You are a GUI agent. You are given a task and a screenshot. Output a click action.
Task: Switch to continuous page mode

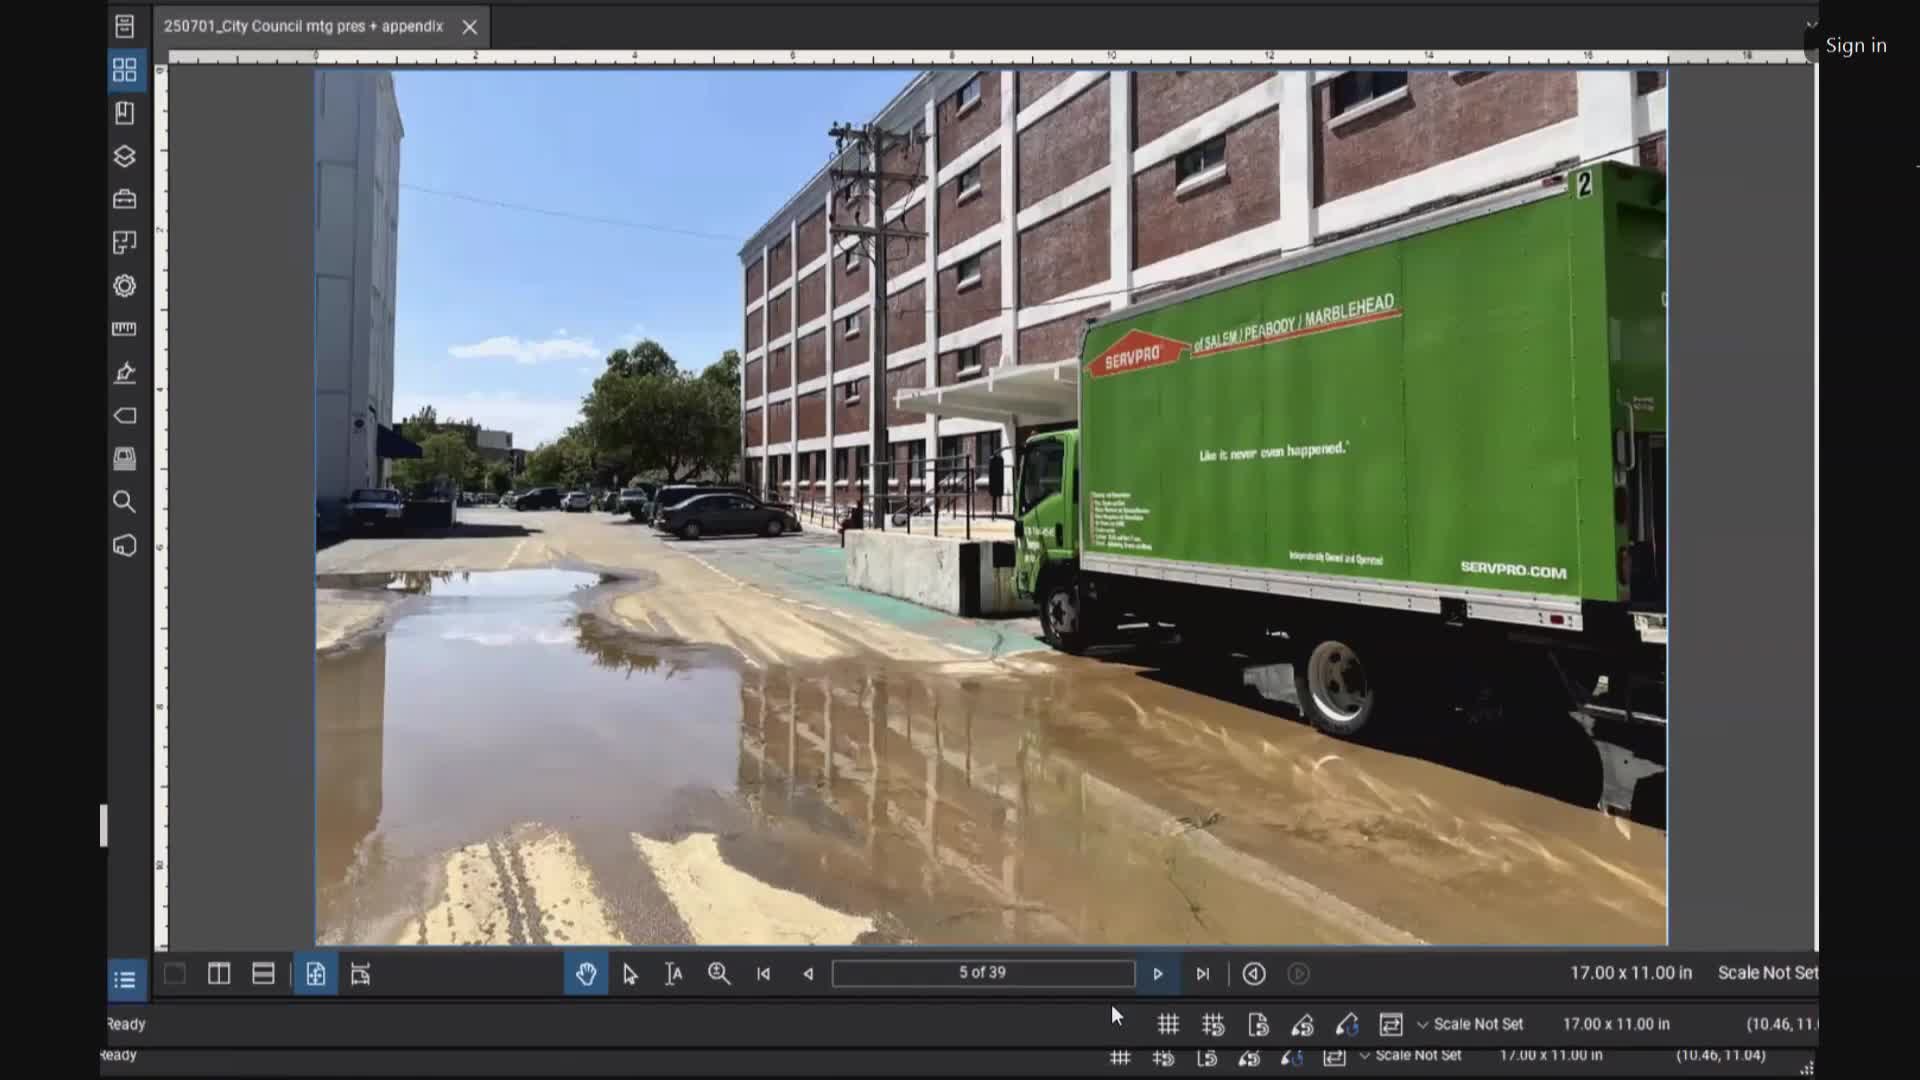[x=360, y=974]
